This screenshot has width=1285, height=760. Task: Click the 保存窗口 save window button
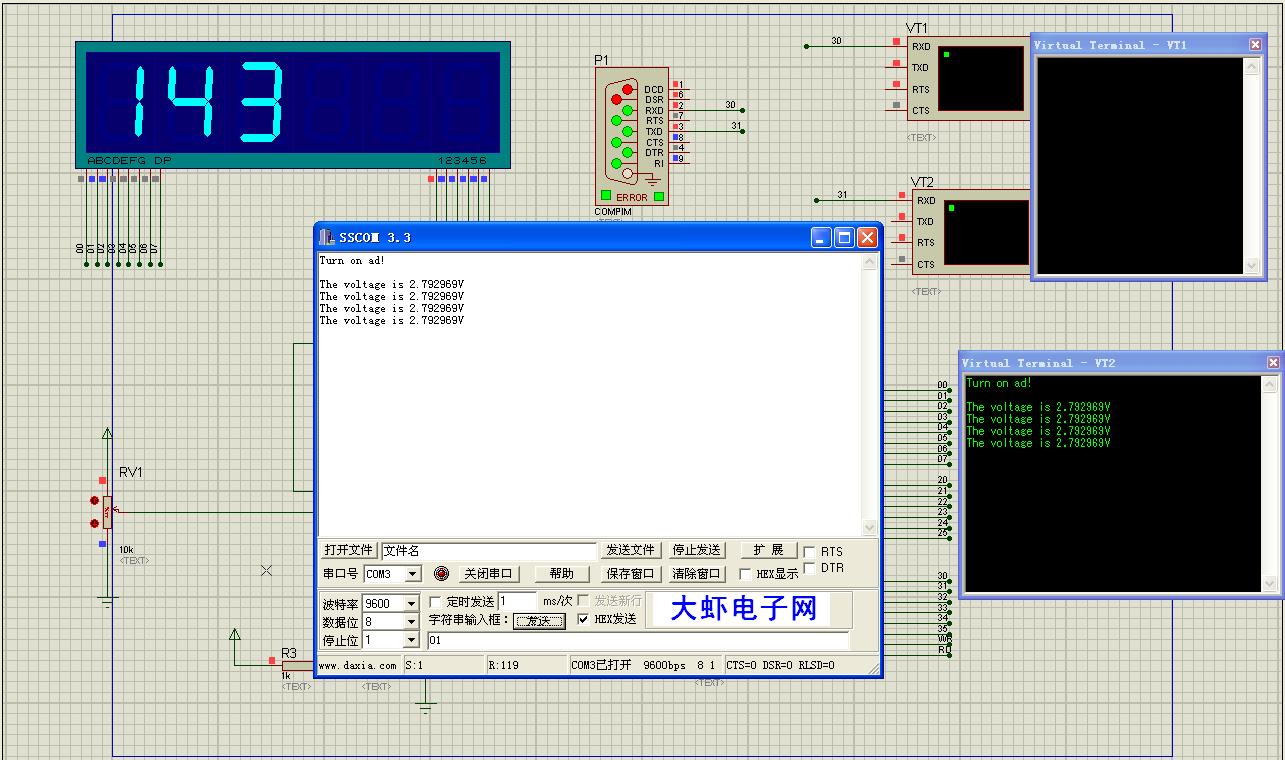coord(631,574)
